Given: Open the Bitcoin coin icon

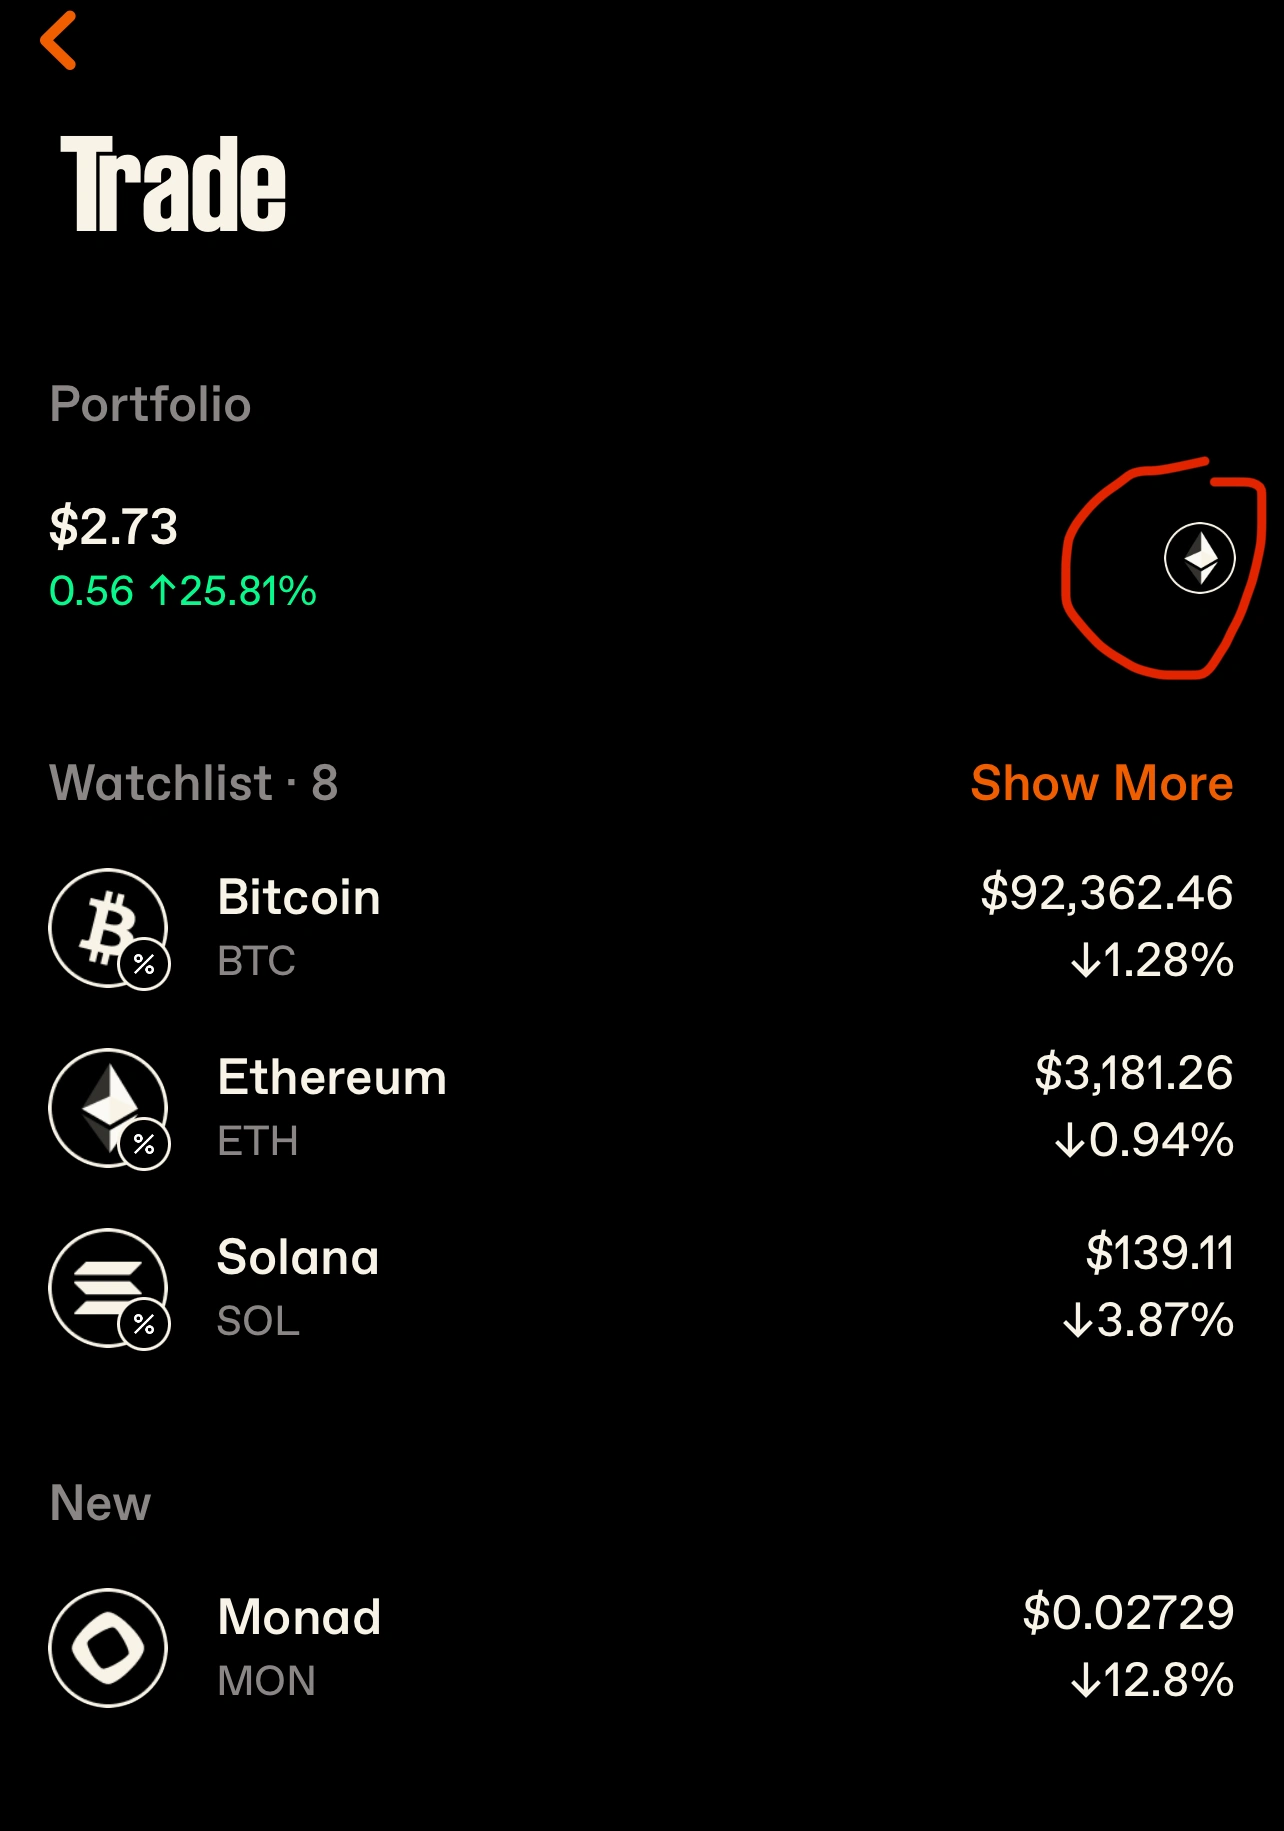Looking at the screenshot, I should [107, 926].
